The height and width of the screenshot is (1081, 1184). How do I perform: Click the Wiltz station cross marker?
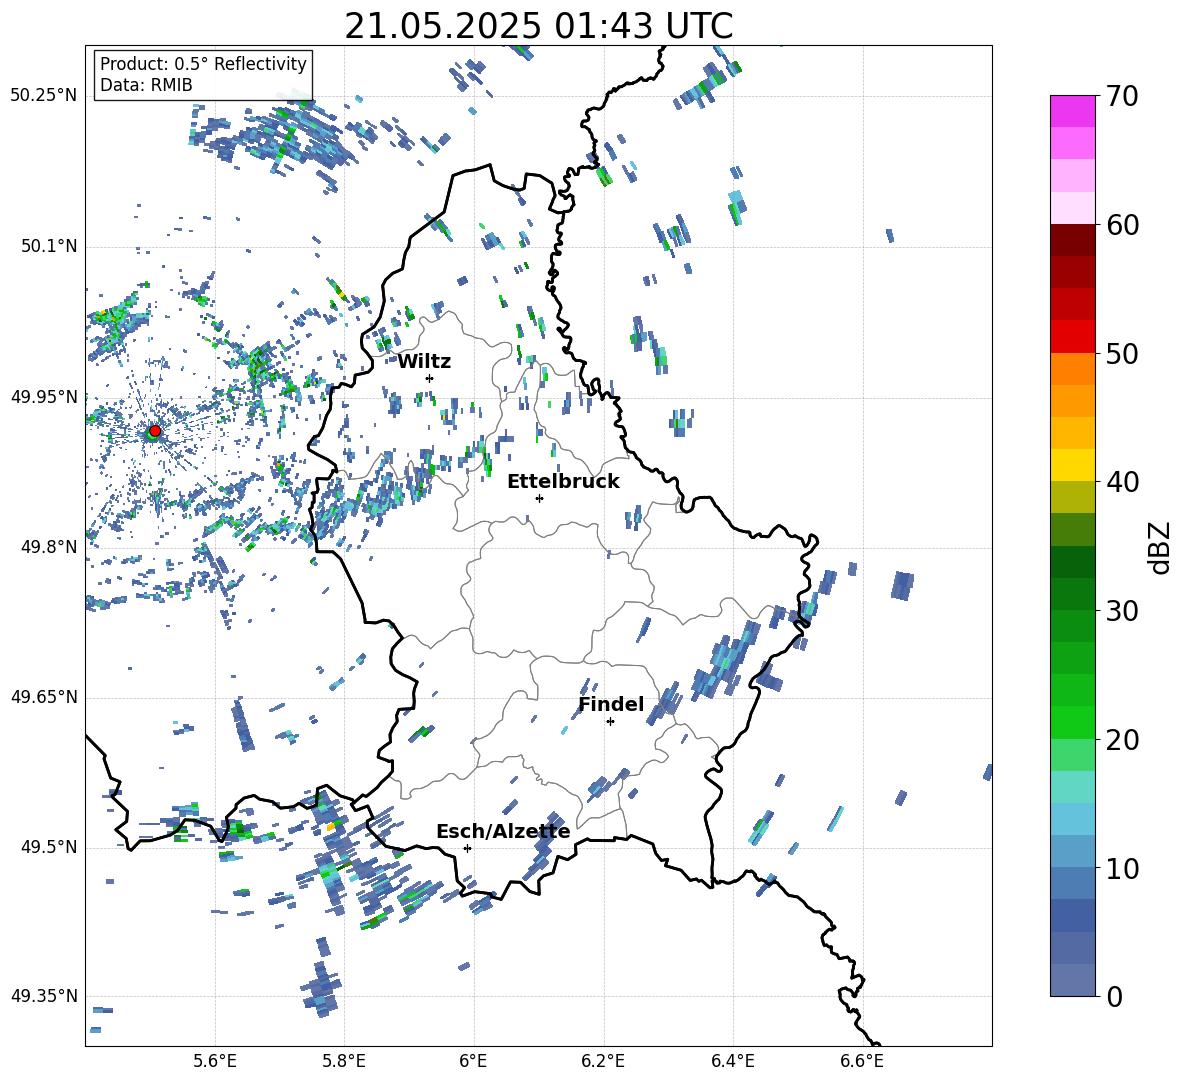click(x=430, y=378)
